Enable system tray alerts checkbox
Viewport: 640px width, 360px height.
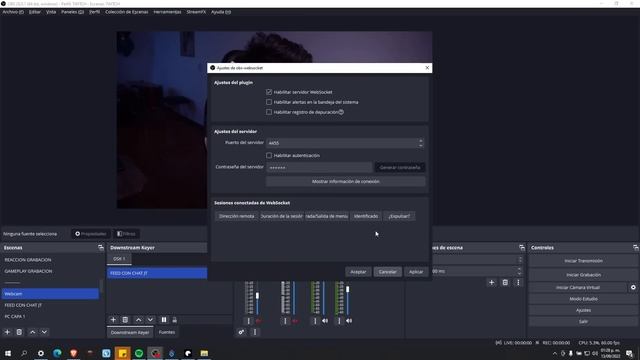point(269,102)
